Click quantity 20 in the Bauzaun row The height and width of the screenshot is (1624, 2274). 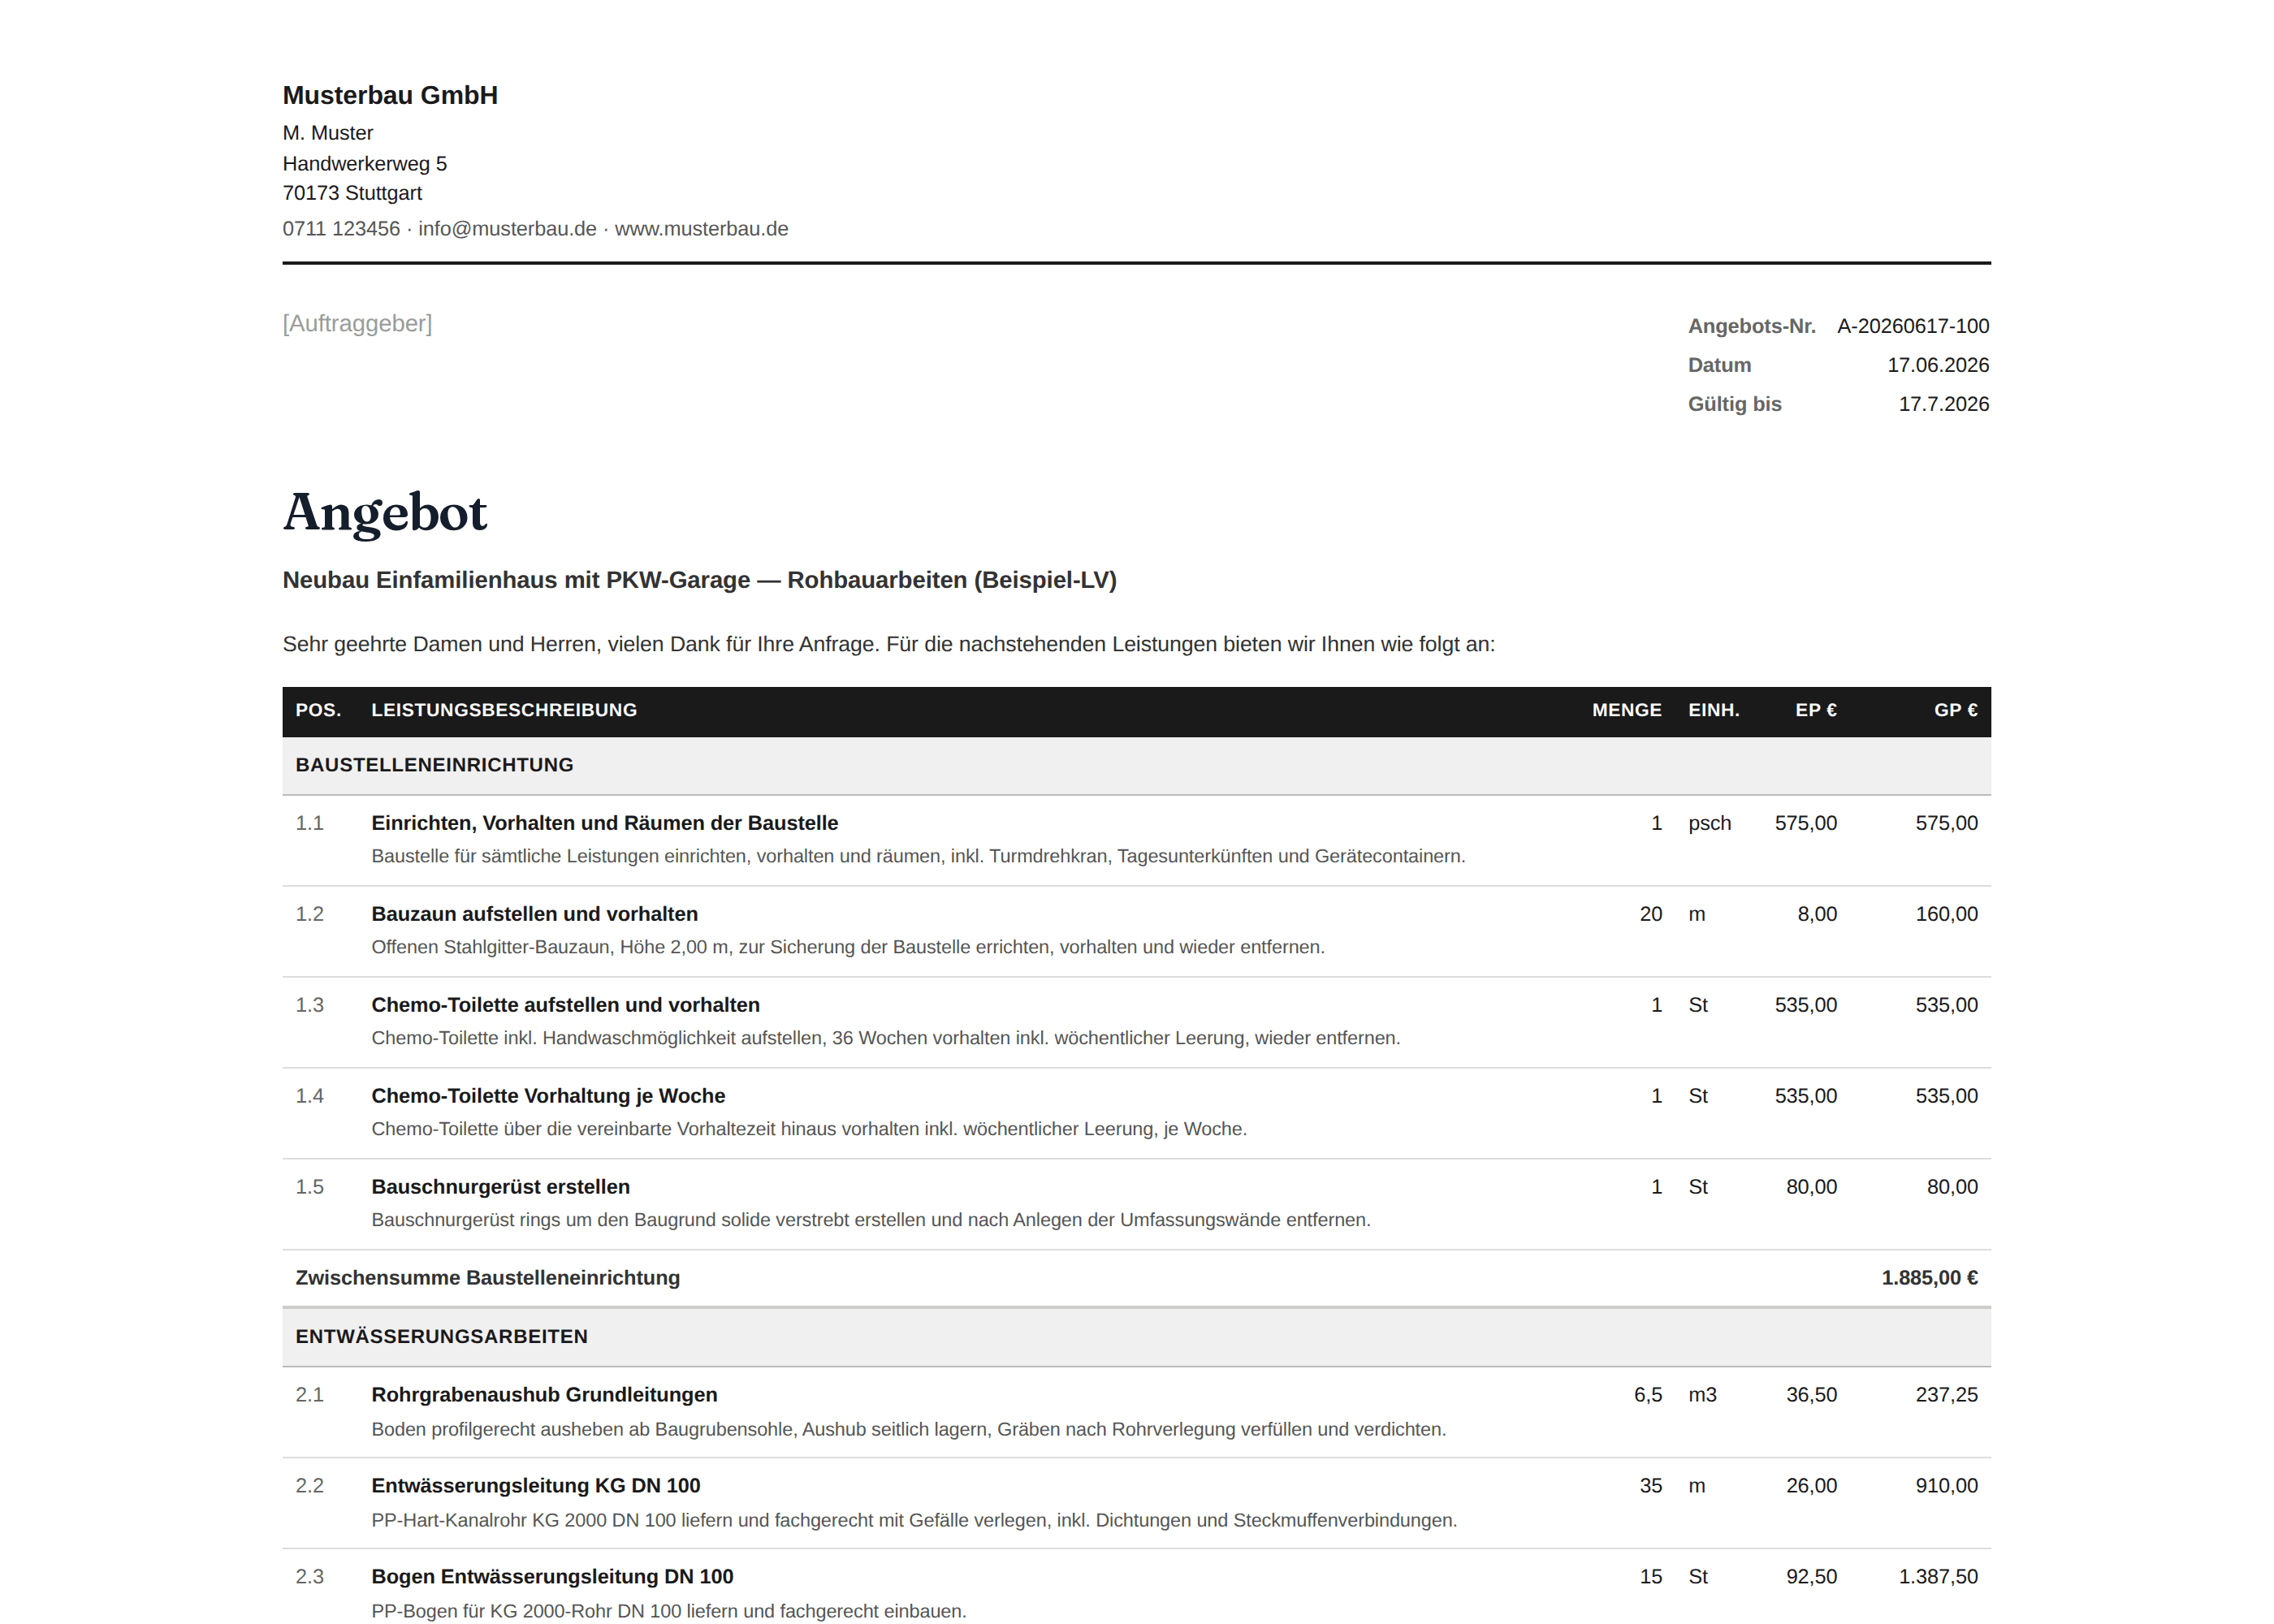[1650, 914]
